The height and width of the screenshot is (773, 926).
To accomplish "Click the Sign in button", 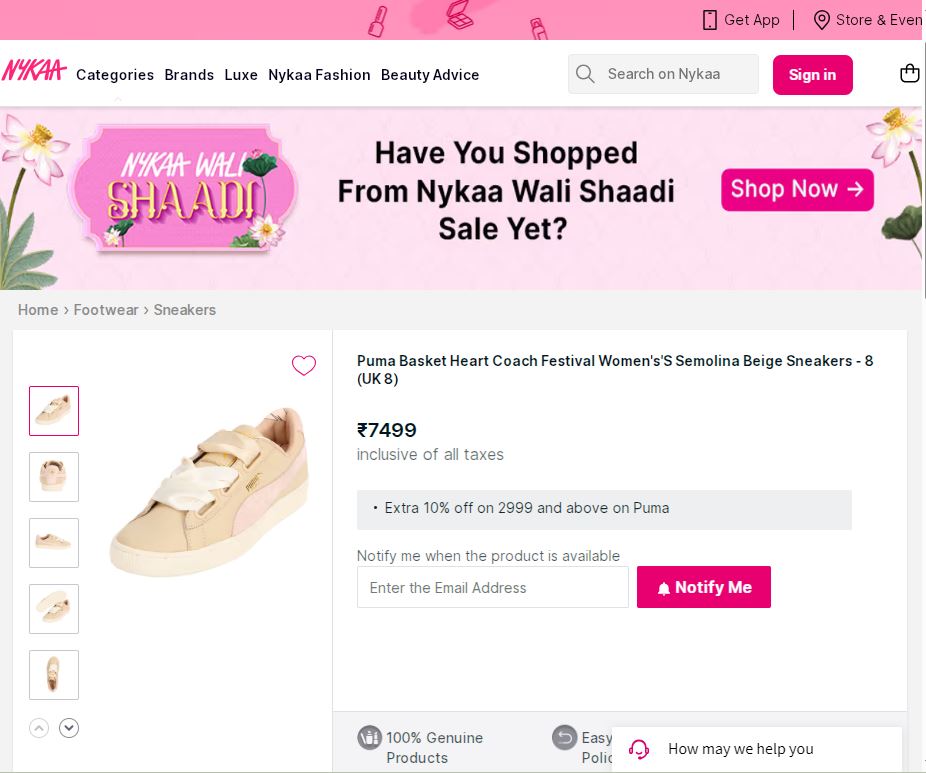I will click(x=812, y=74).
